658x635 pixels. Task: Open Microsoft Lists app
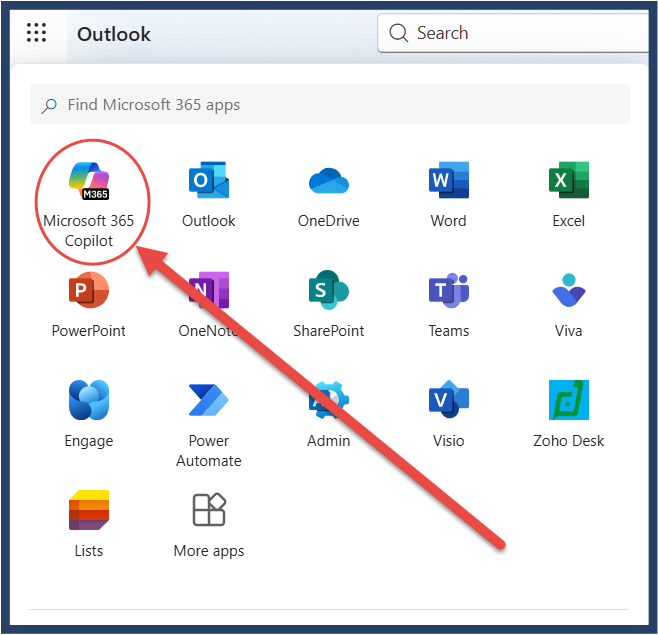(x=89, y=524)
